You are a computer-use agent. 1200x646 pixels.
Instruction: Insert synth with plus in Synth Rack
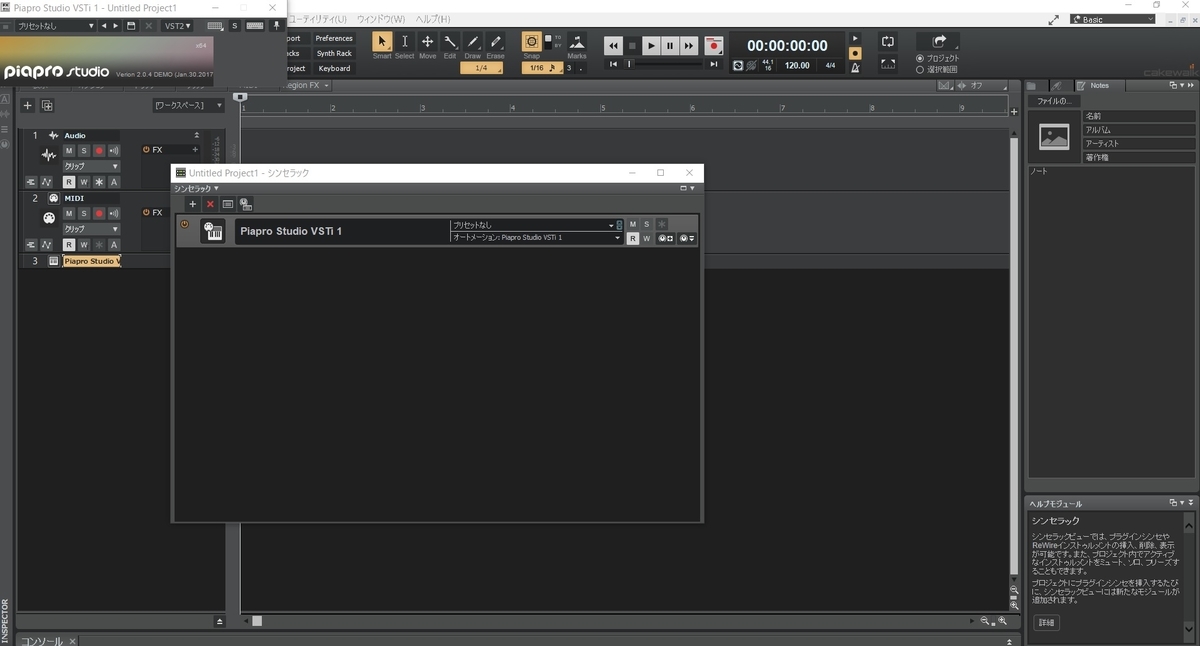[193, 204]
